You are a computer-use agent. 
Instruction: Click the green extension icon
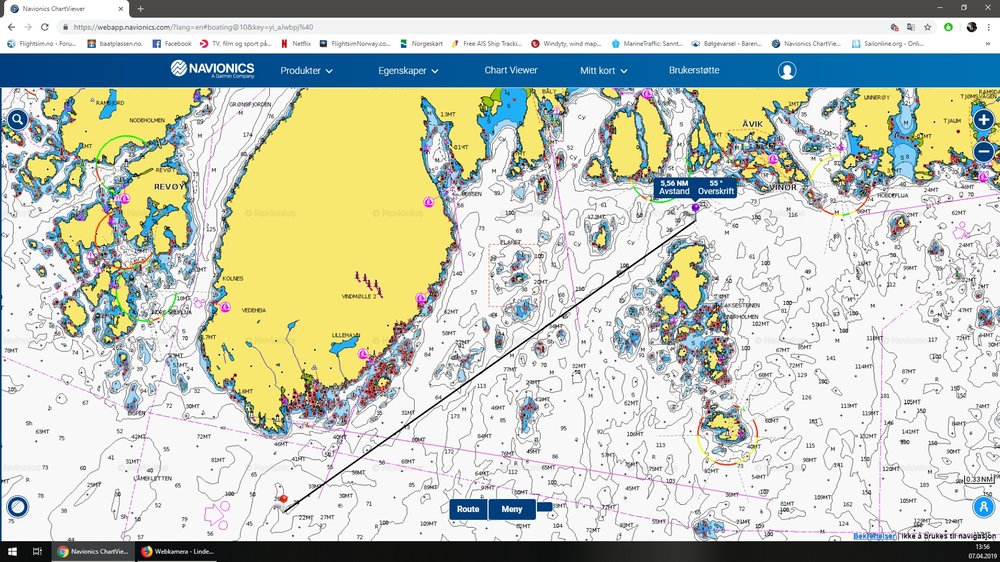948,27
